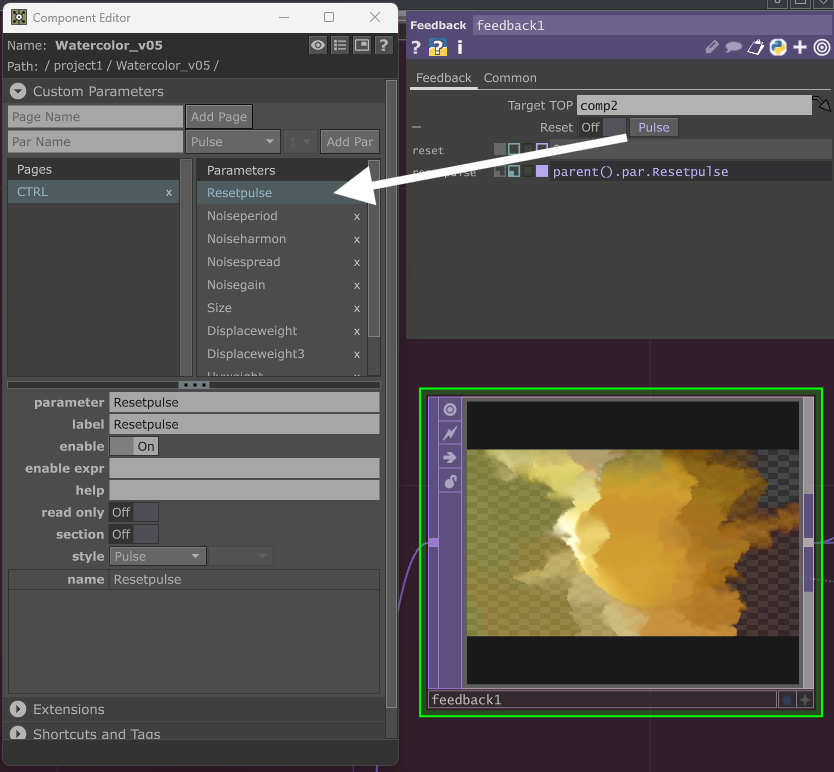Switch to the Common tab
This screenshot has height=772, width=834.
coord(510,78)
